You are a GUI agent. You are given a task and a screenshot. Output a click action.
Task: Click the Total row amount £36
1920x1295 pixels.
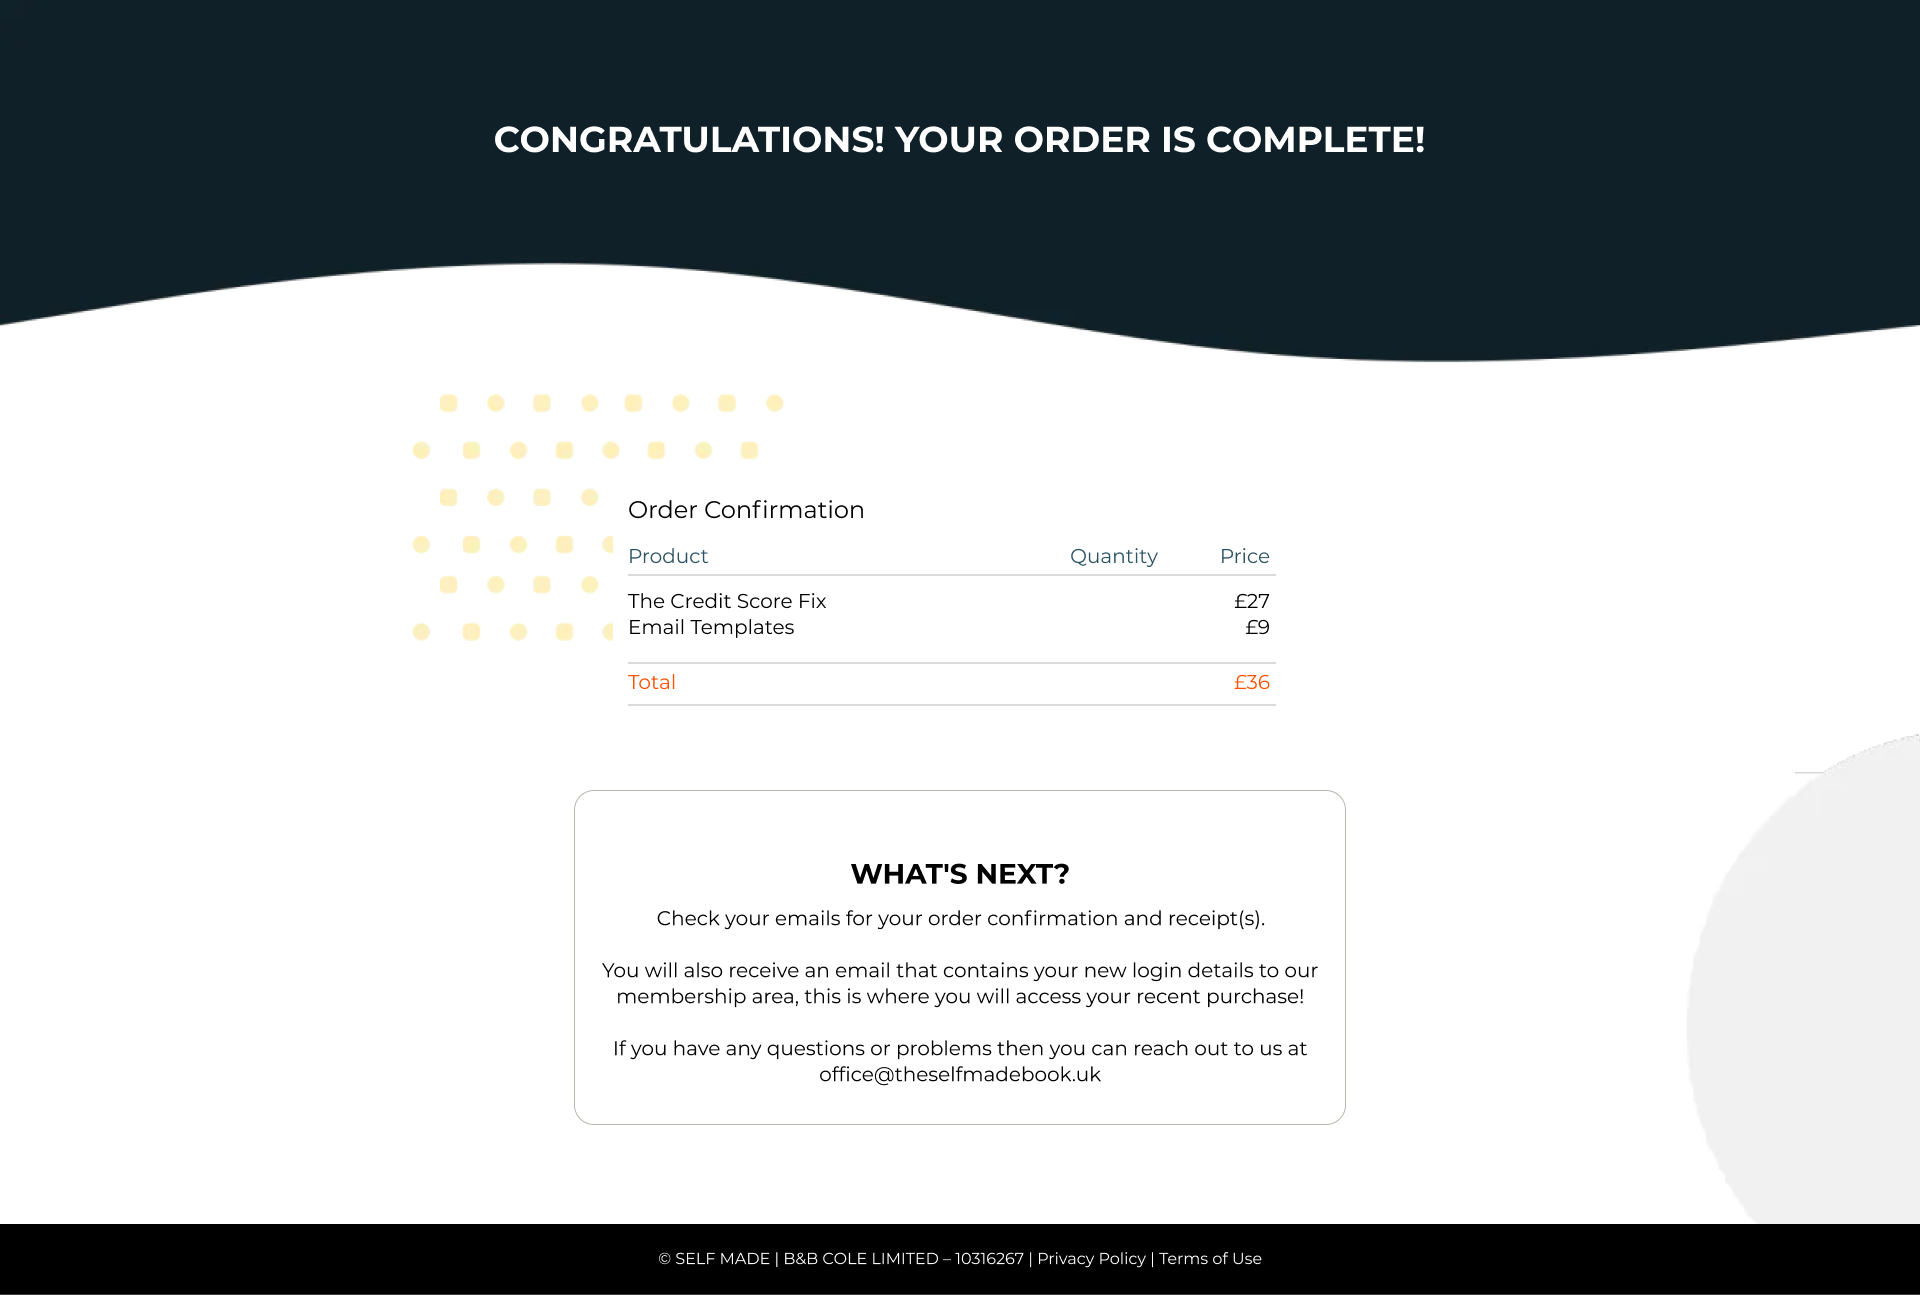1250,682
